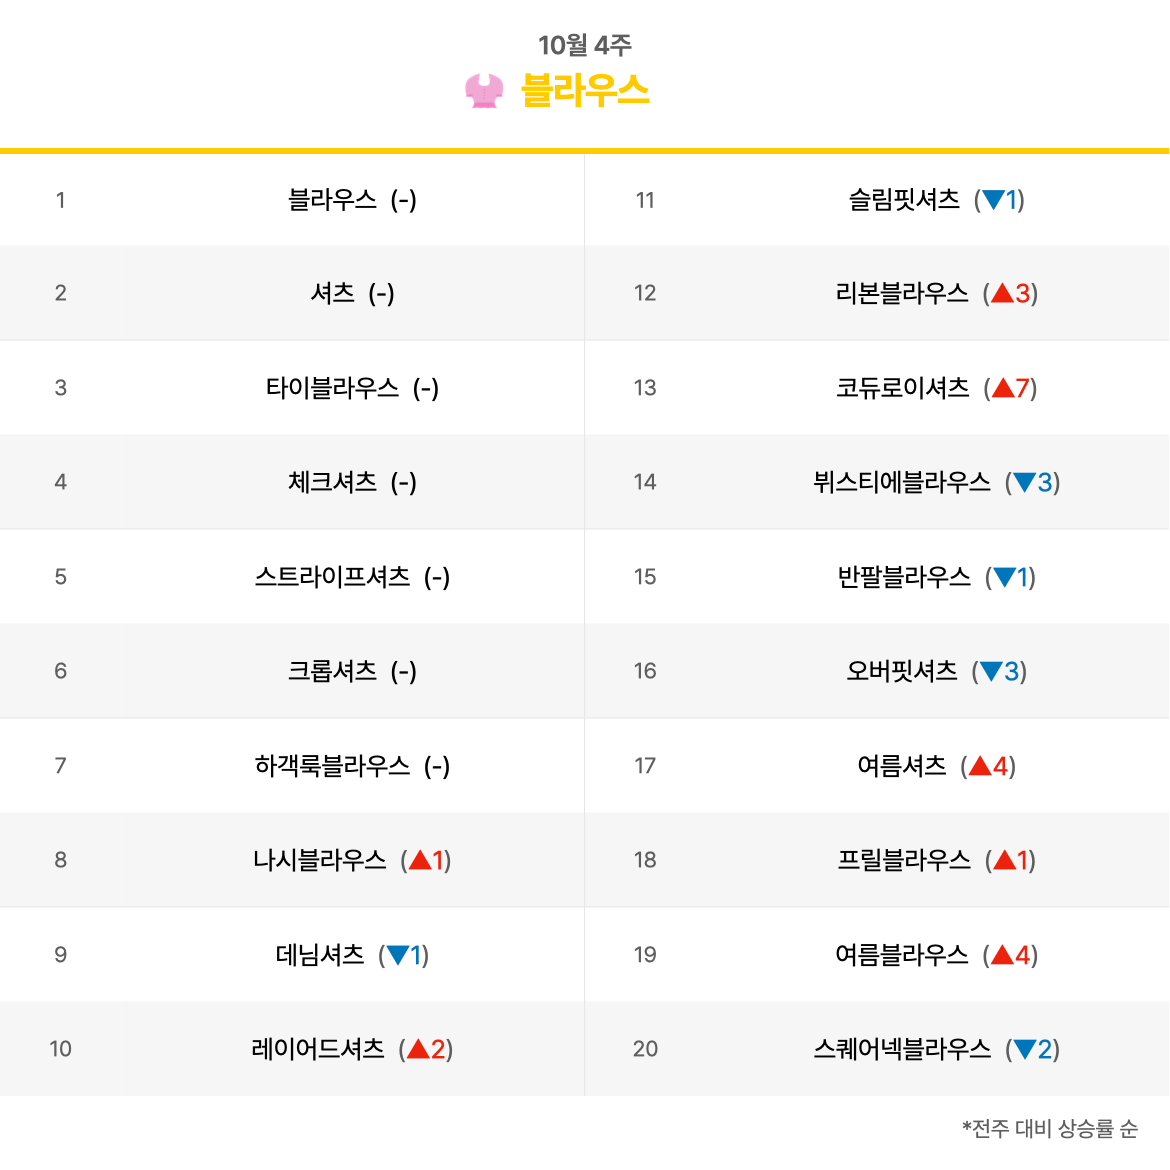The image size is (1170, 1170).
Task: Click blue down arrow beside 슬림핏셔츠
Action: [993, 199]
